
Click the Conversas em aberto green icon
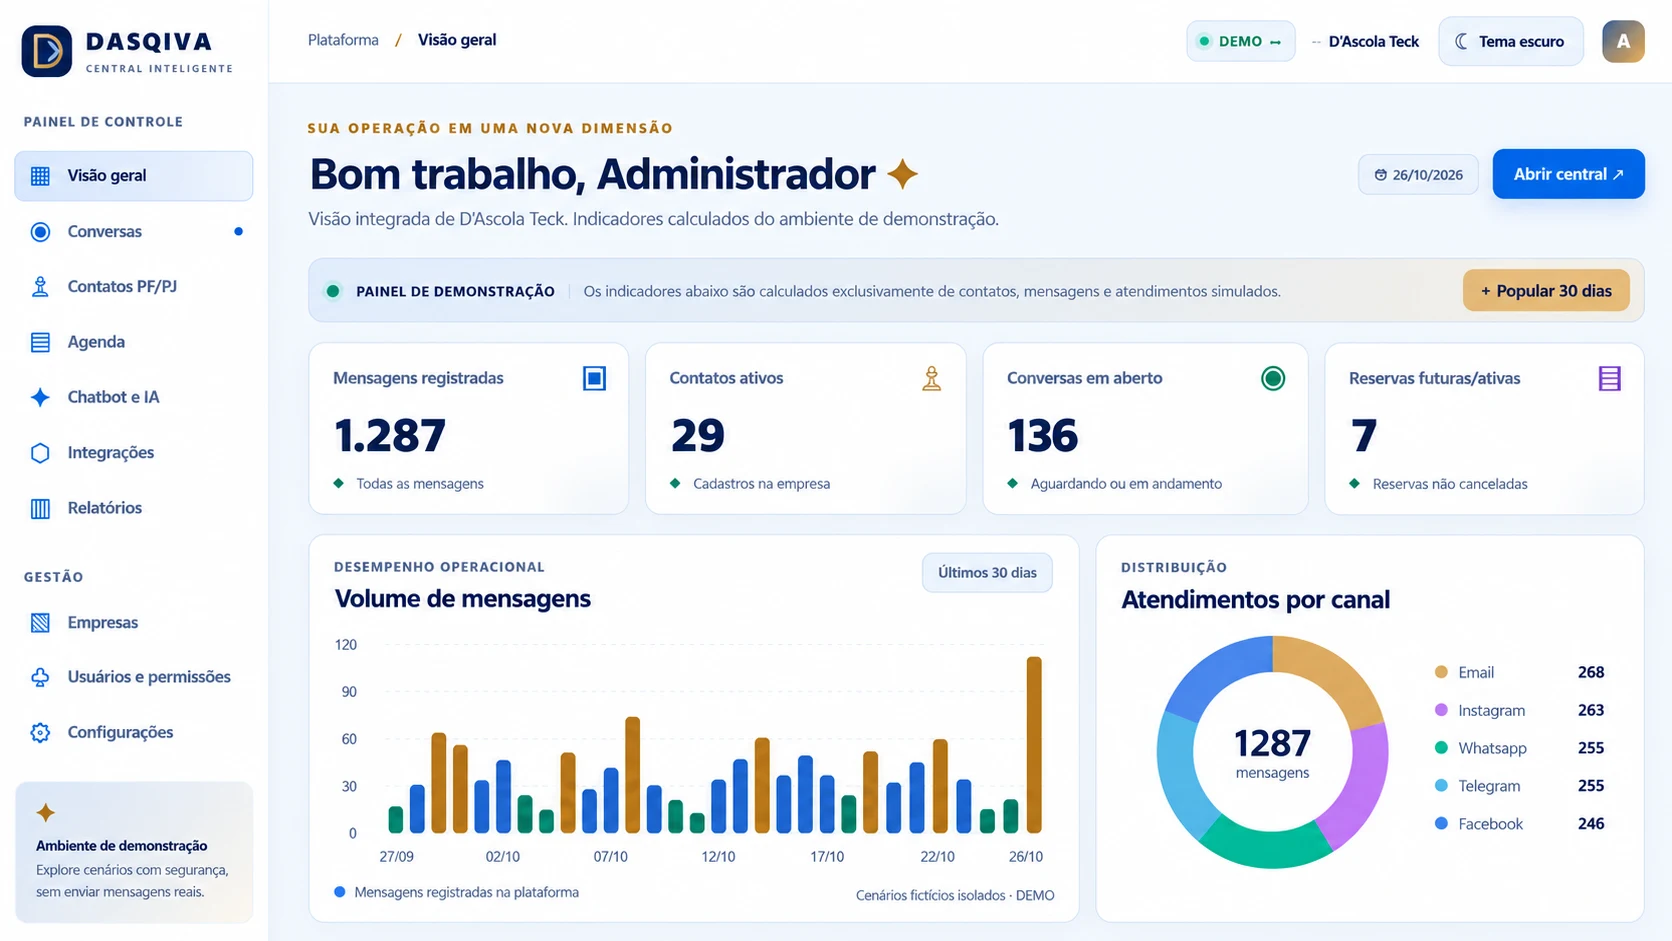tap(1273, 378)
